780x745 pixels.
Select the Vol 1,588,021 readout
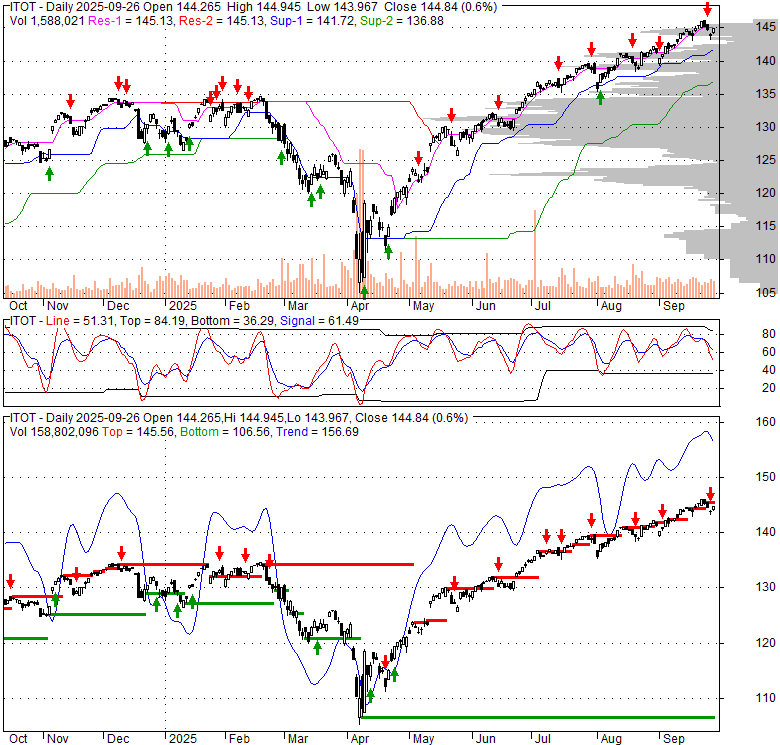[x=47, y=21]
